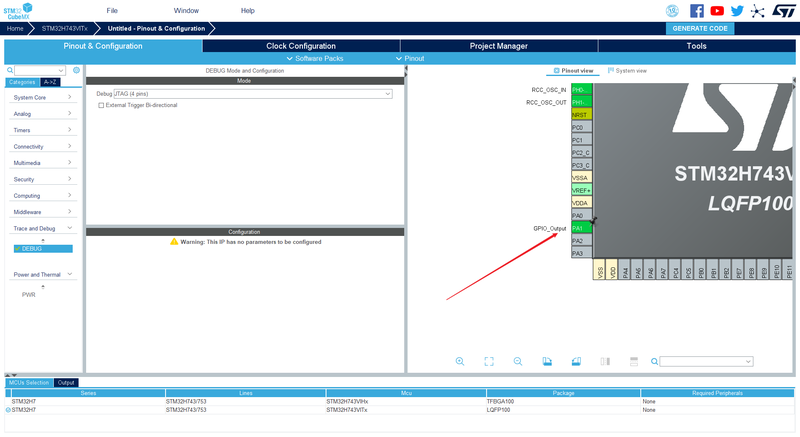The height and width of the screenshot is (437, 800).
Task: Click the PA1 pin on the chip
Action: 581,228
